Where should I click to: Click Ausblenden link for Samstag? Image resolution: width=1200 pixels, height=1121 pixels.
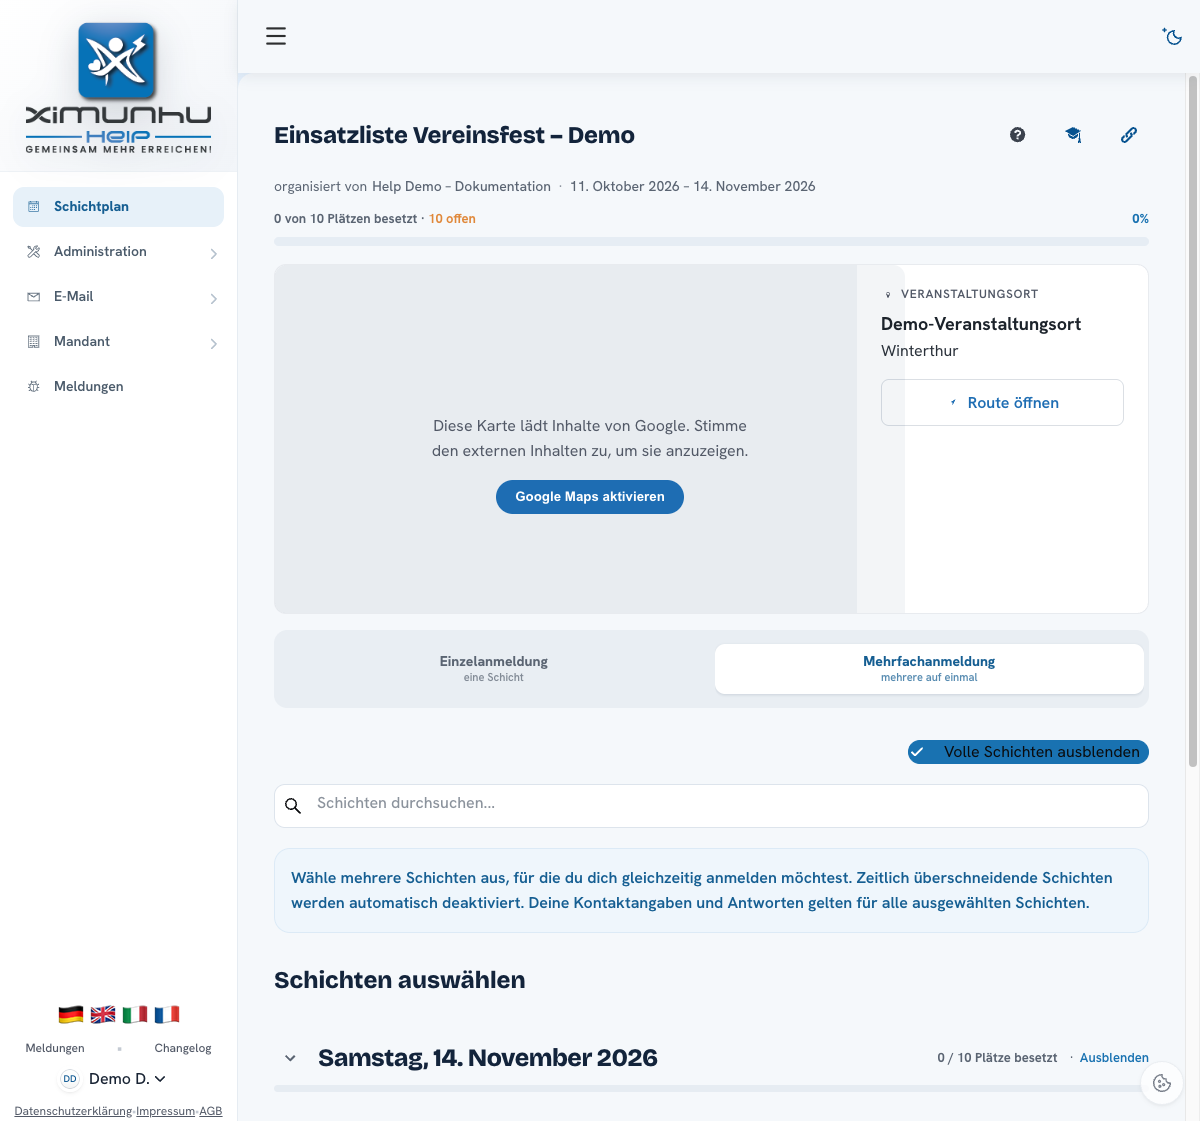tap(1114, 1058)
